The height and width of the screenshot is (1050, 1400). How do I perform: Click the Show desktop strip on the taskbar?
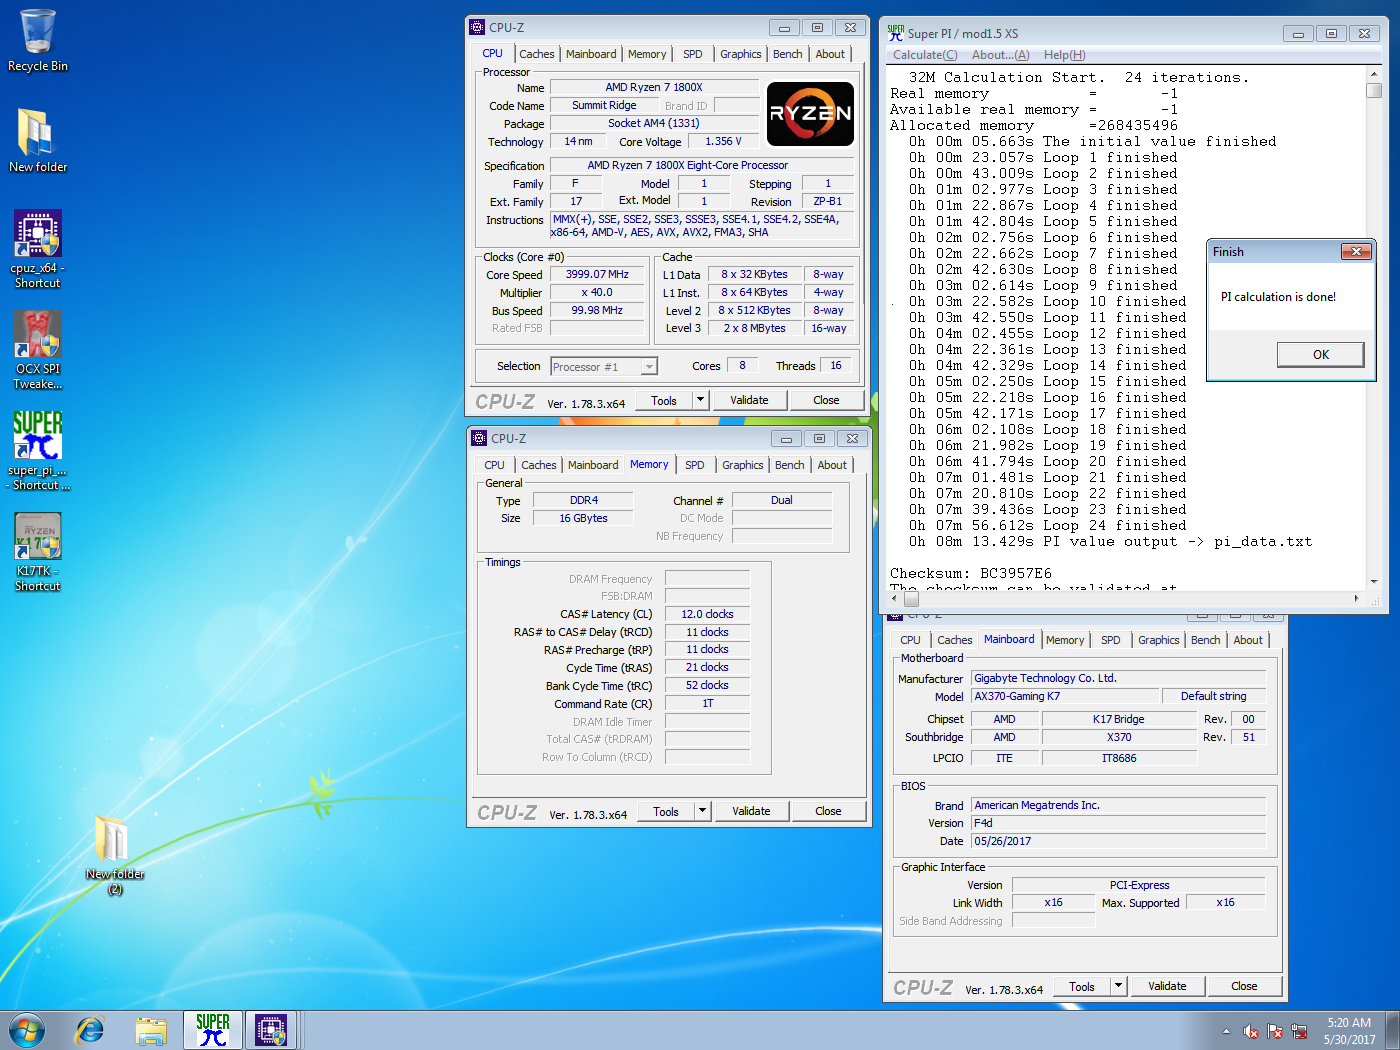click(x=1393, y=1030)
